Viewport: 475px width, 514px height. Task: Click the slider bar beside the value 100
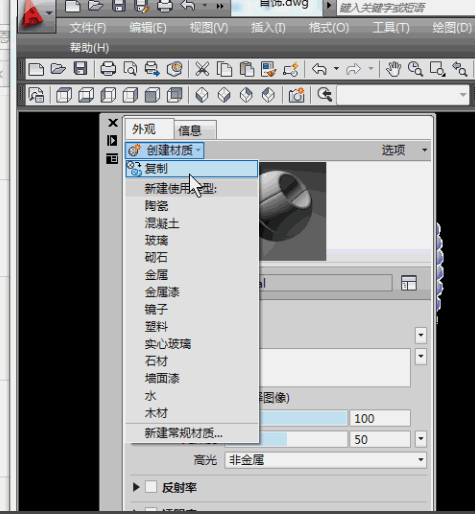point(303,418)
